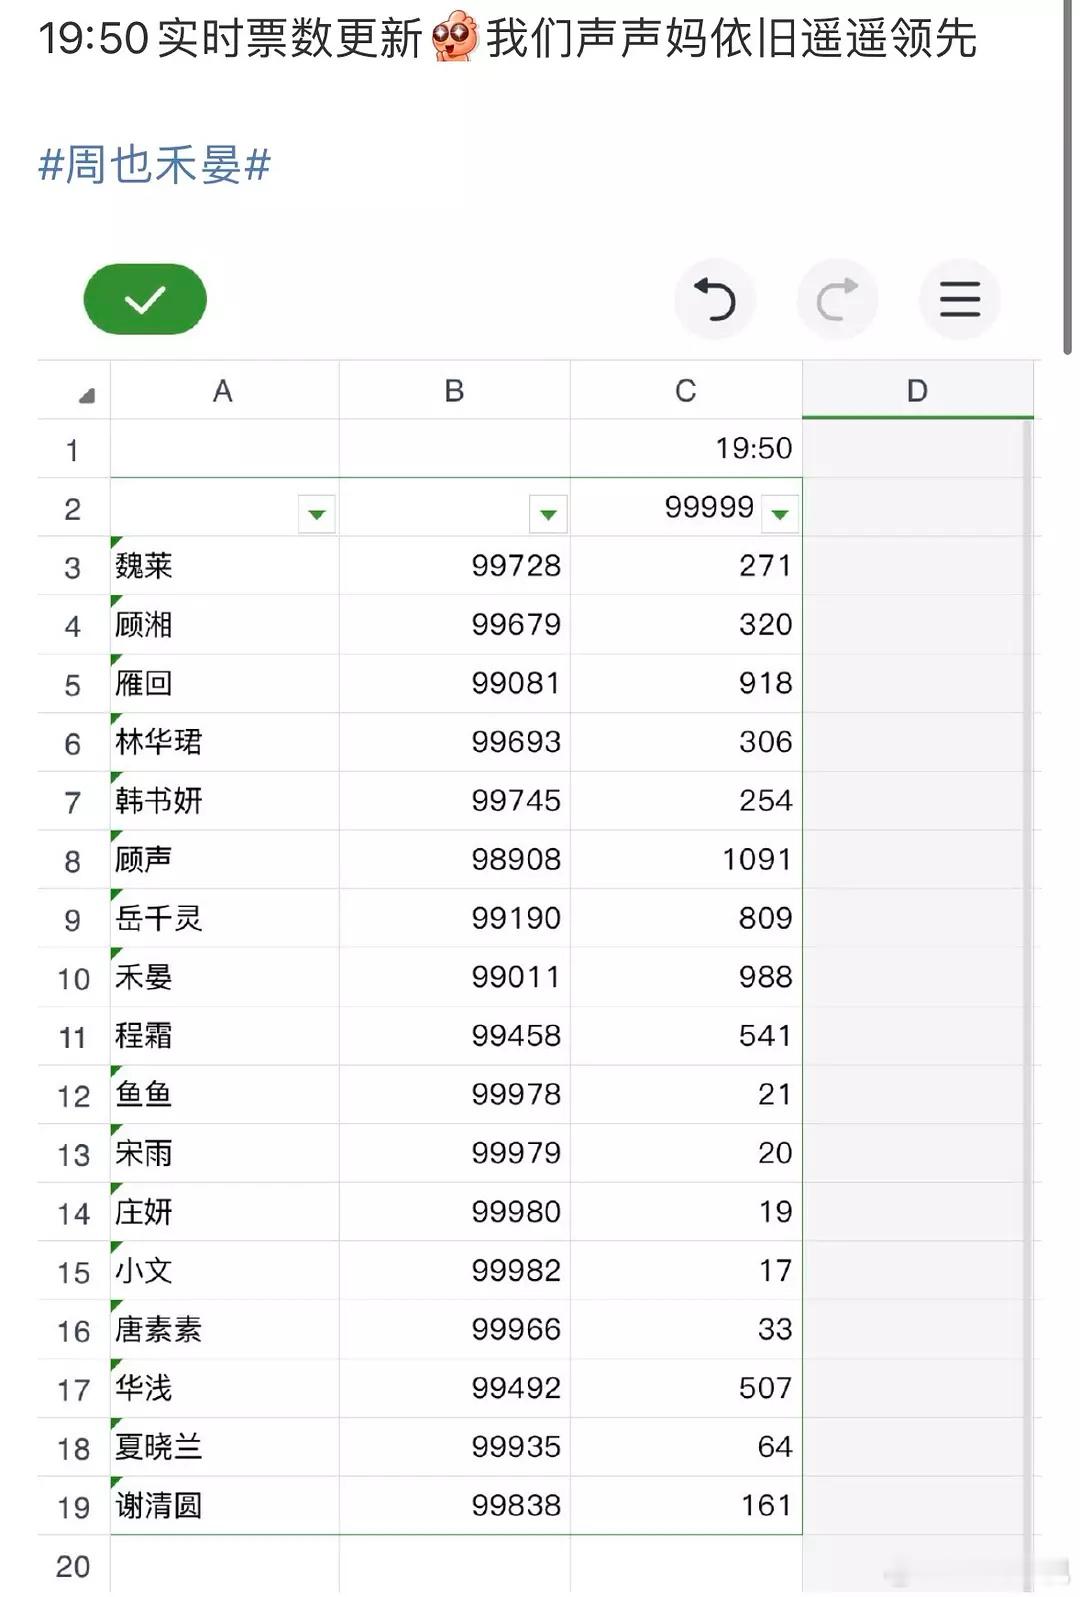Click vote count cell 306
The height and width of the screenshot is (1597, 1080).
(x=686, y=742)
